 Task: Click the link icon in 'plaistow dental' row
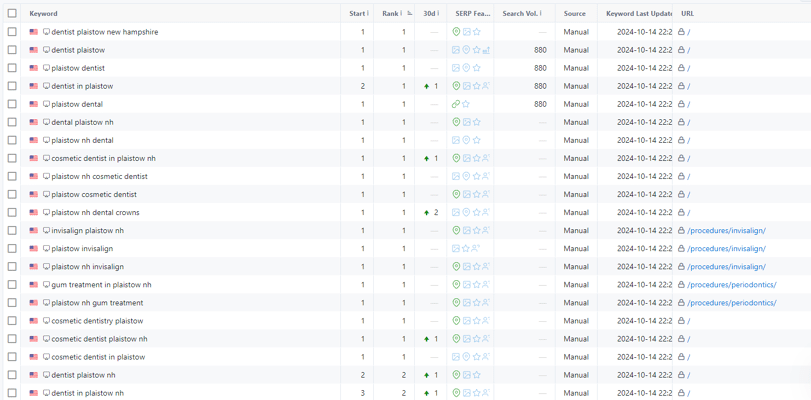click(x=456, y=104)
